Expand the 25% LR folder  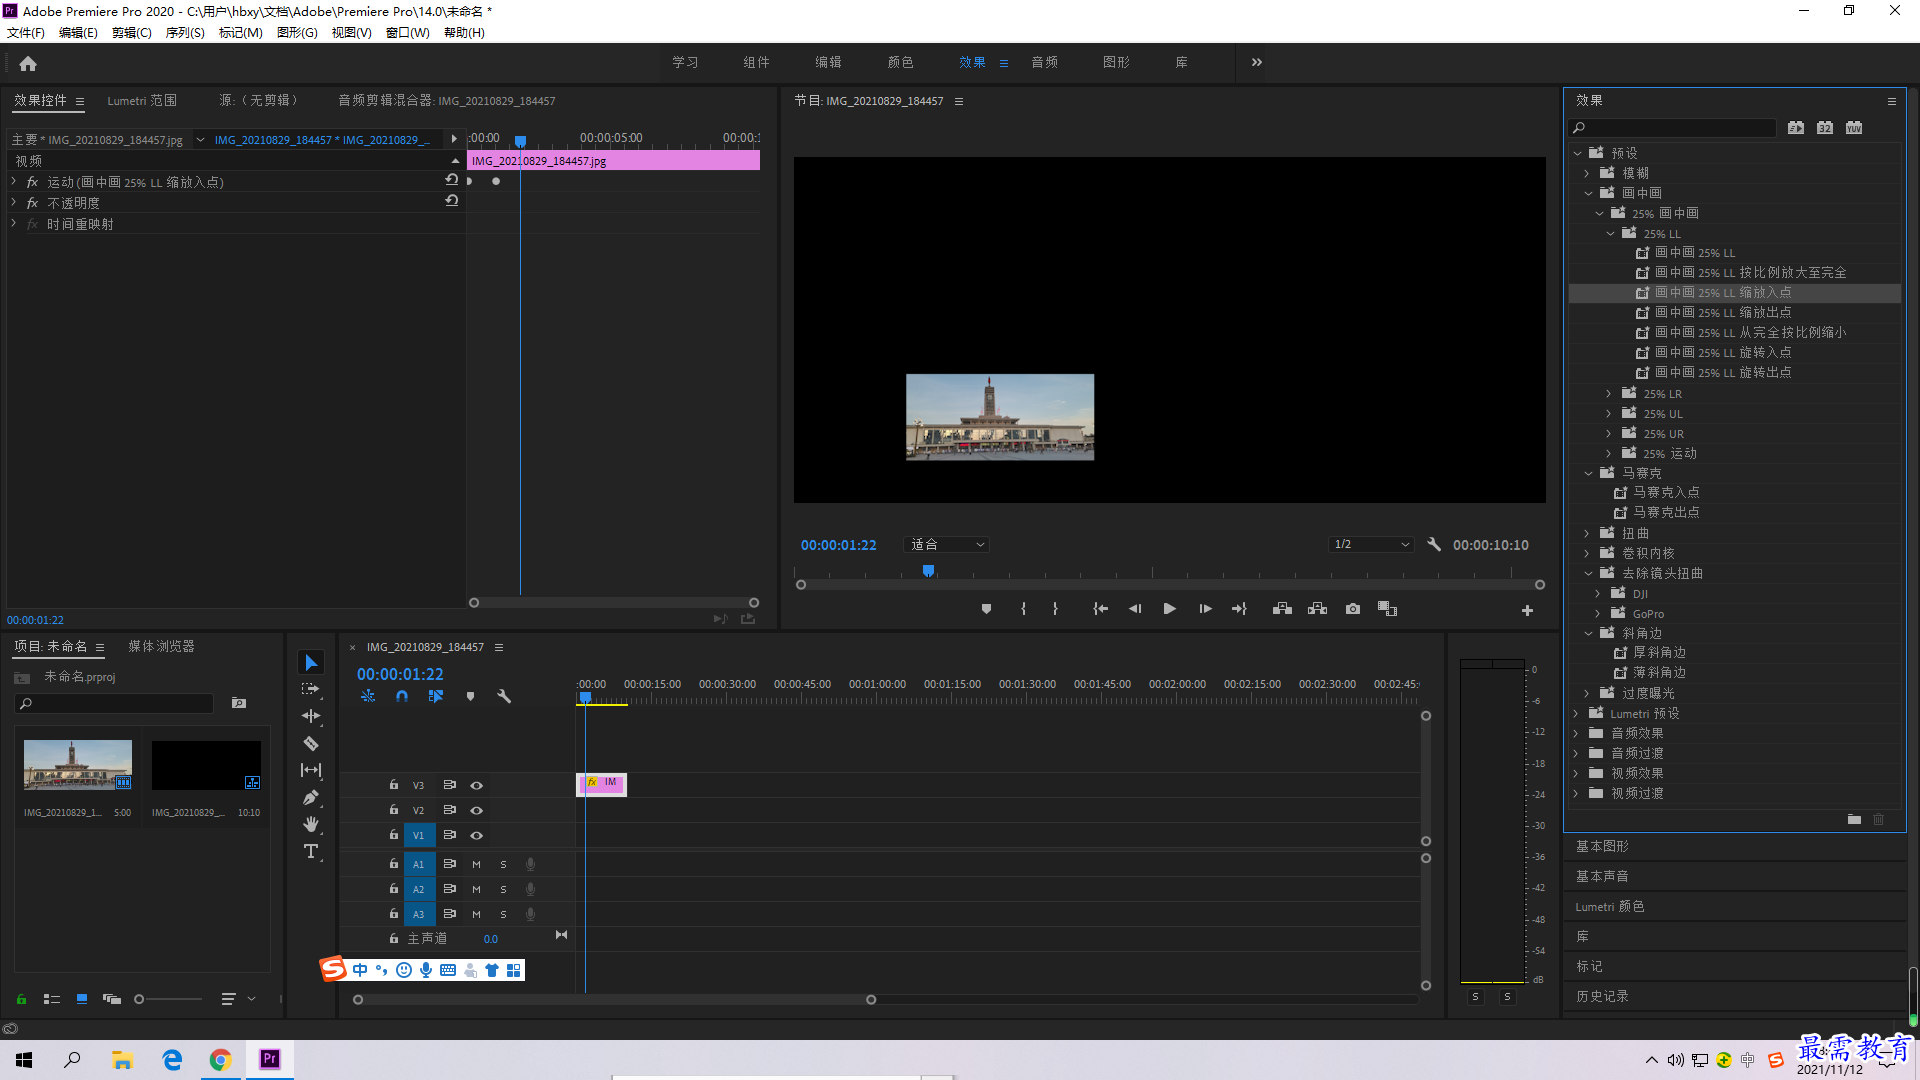(x=1609, y=394)
